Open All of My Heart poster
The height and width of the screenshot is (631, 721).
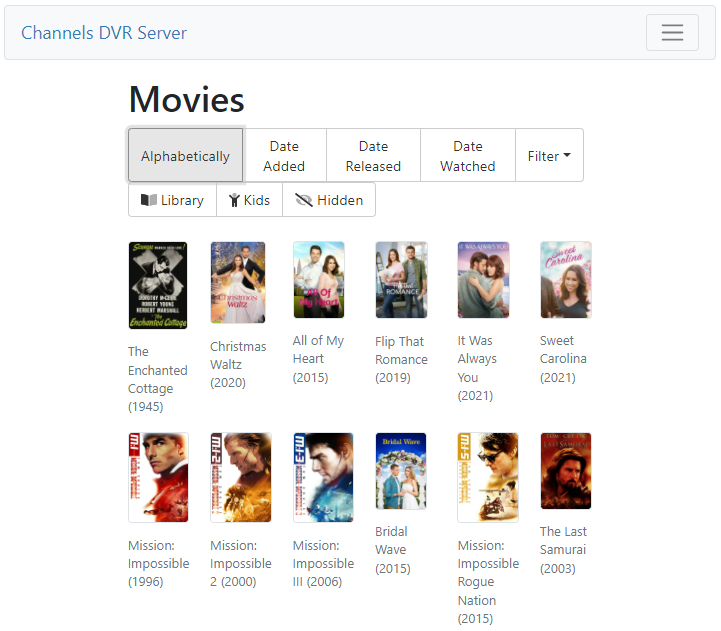[x=318, y=280]
